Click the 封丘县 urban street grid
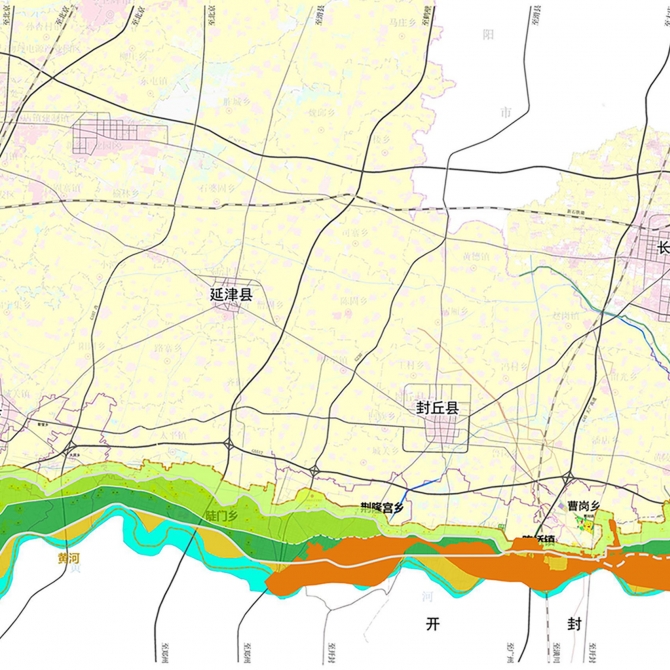Screen dimensions: 670x670 point(438,431)
